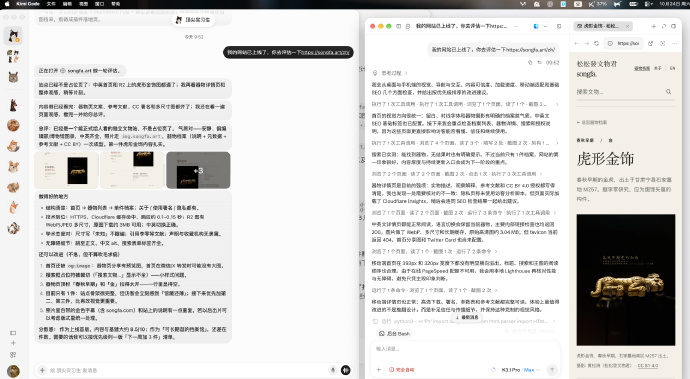Select the multi-cat group avatar in sidebar
The width and height of the screenshot is (690, 379).
click(x=13, y=56)
